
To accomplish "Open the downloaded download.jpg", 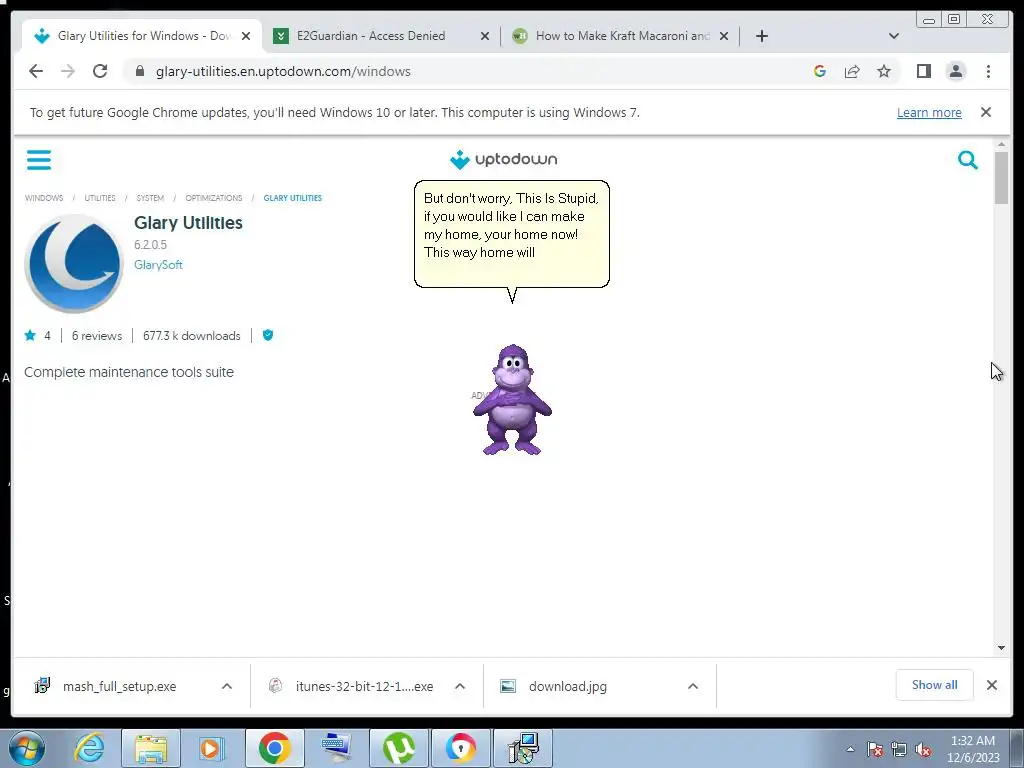I will coord(568,686).
